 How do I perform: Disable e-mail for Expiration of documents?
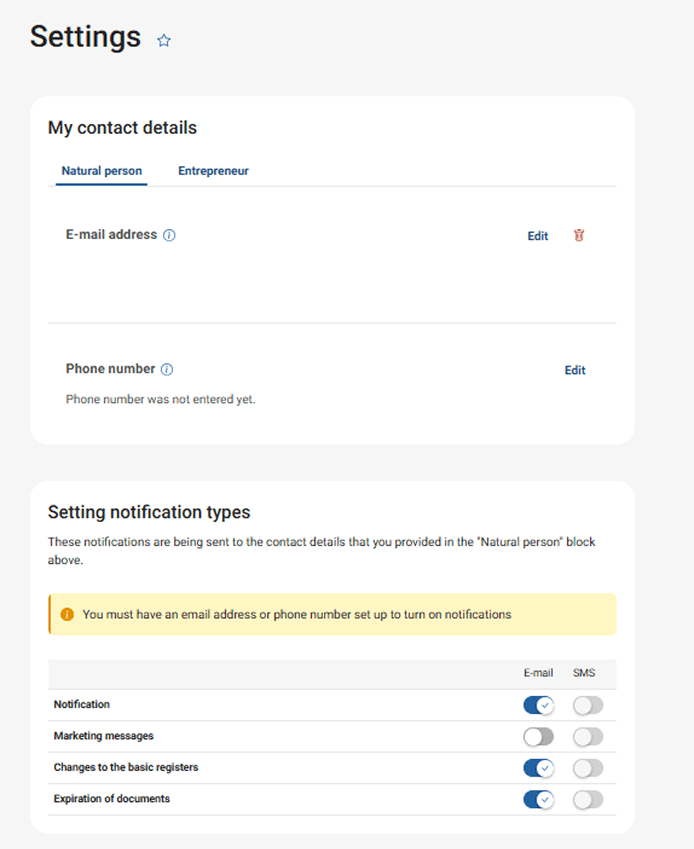coord(538,799)
